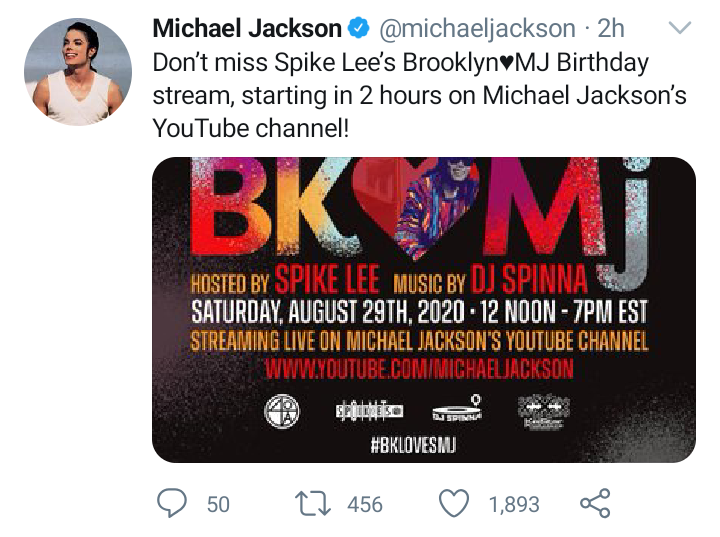The width and height of the screenshot is (720, 537).
Task: Click the blue verified badge
Action: [x=359, y=29]
